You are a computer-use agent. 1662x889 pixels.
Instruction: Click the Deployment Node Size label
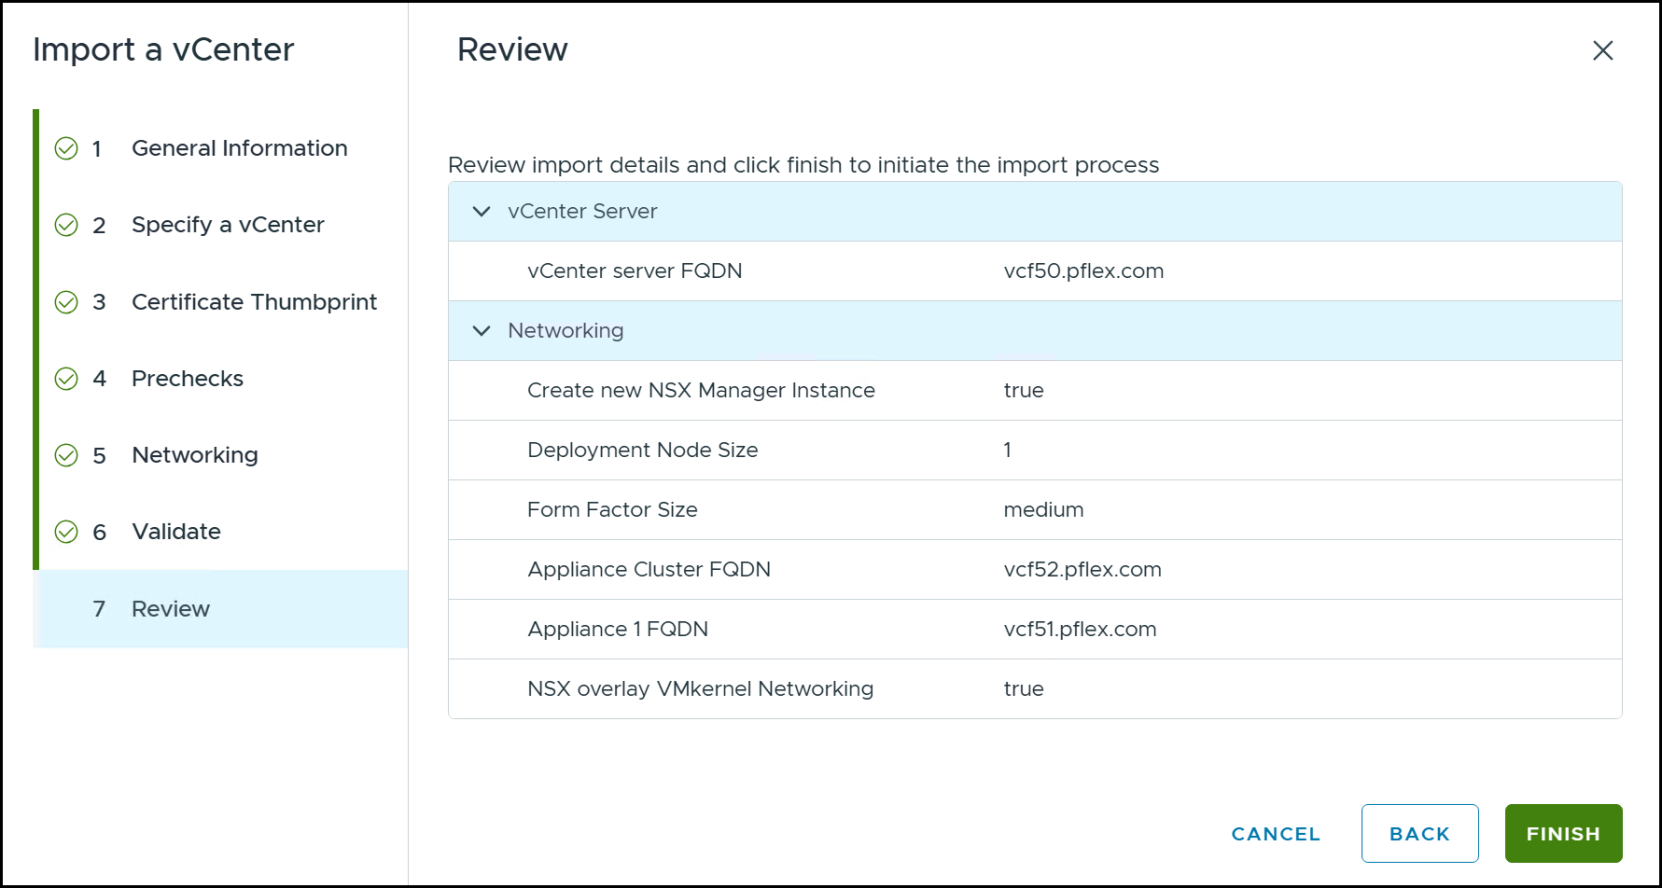(x=642, y=450)
